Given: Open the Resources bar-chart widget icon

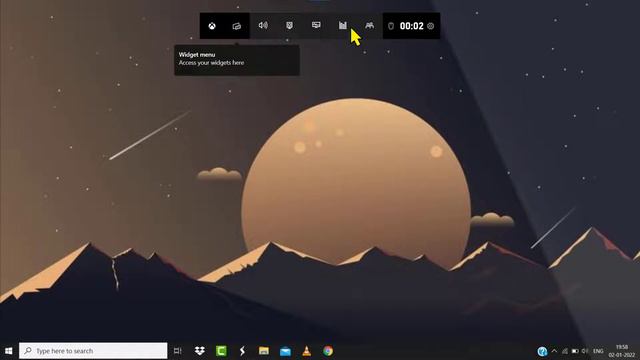Looking at the screenshot, I should (x=343, y=25).
